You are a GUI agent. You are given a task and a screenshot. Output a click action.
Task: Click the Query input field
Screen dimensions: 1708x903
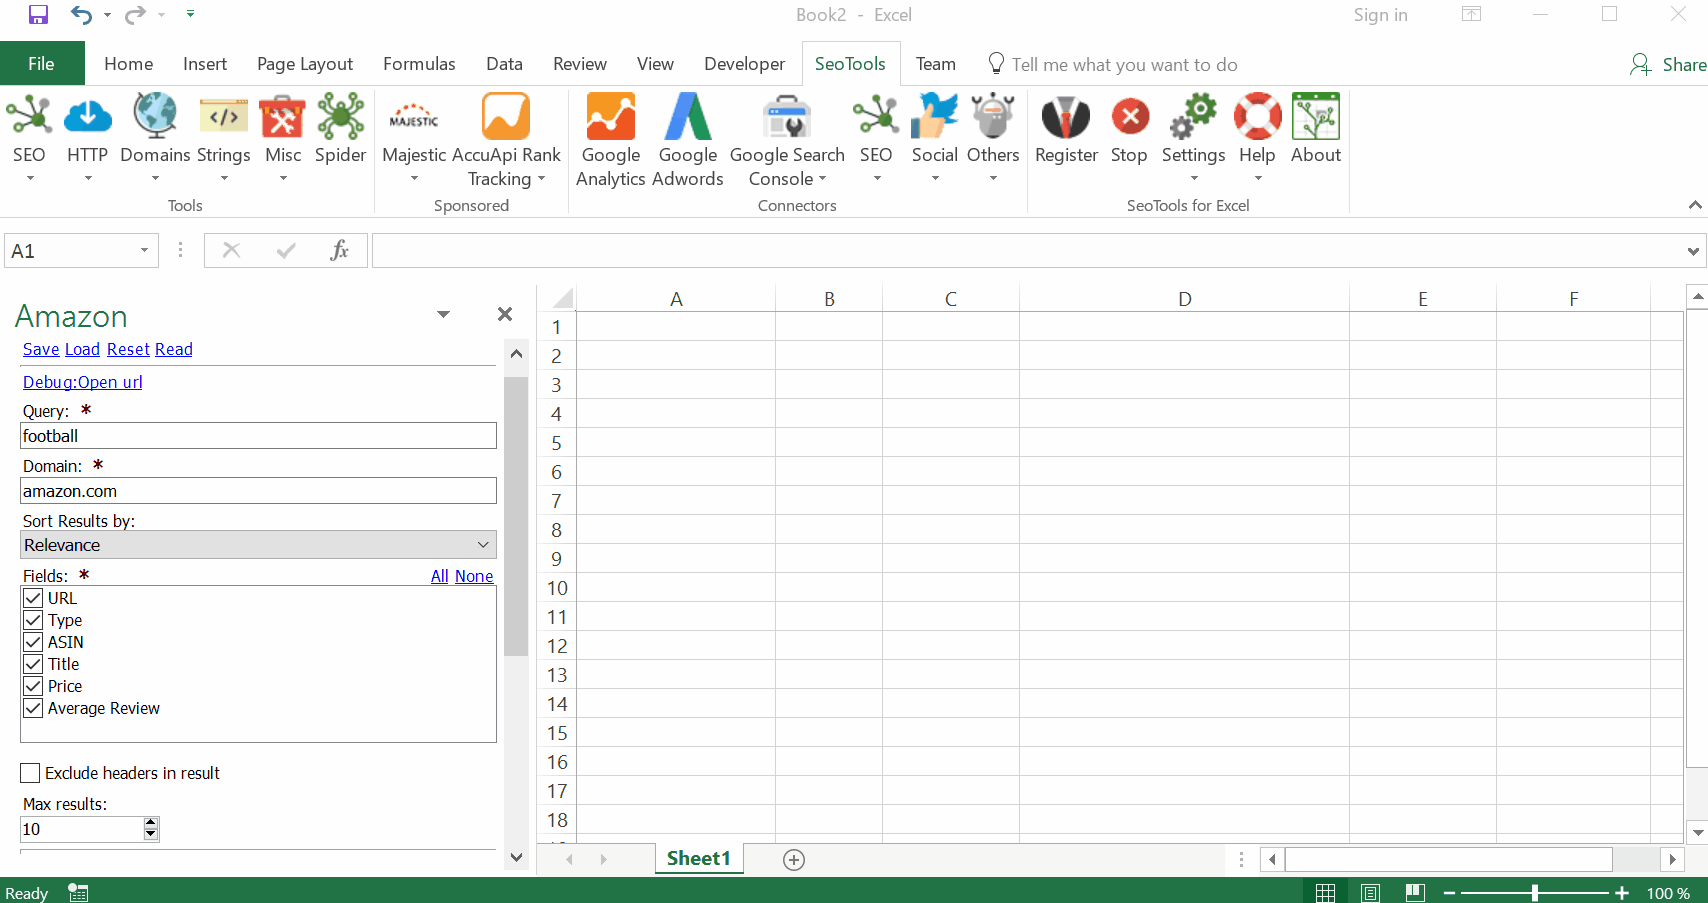259,436
